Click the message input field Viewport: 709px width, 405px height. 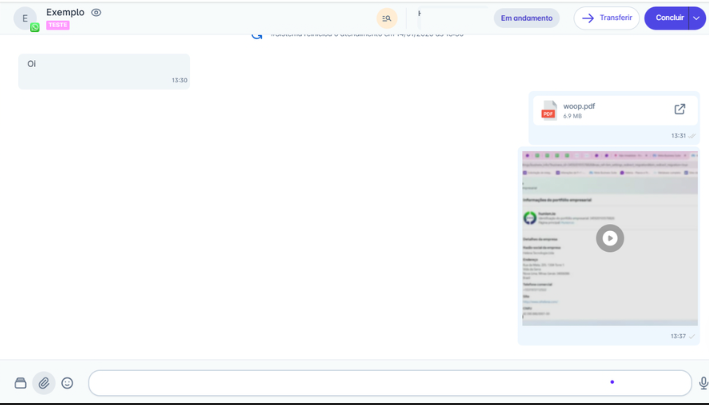click(389, 383)
